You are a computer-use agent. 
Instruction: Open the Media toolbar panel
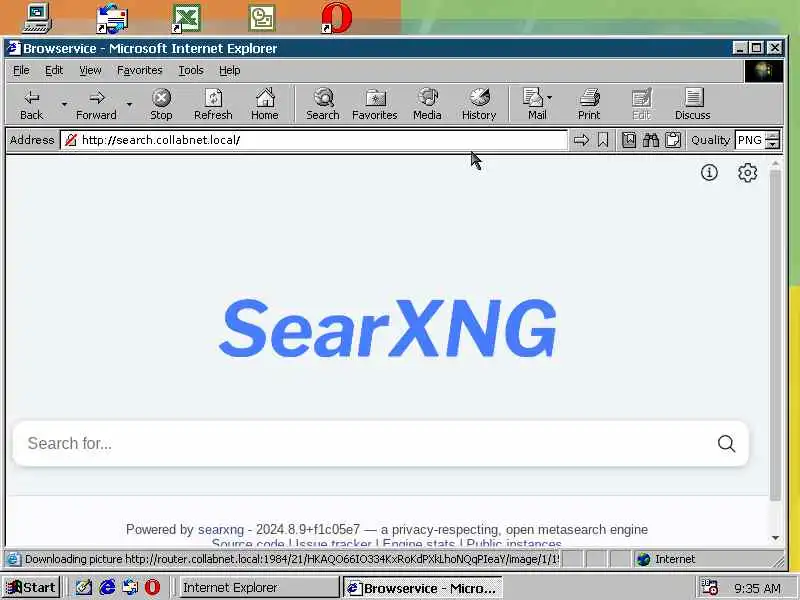point(428,105)
